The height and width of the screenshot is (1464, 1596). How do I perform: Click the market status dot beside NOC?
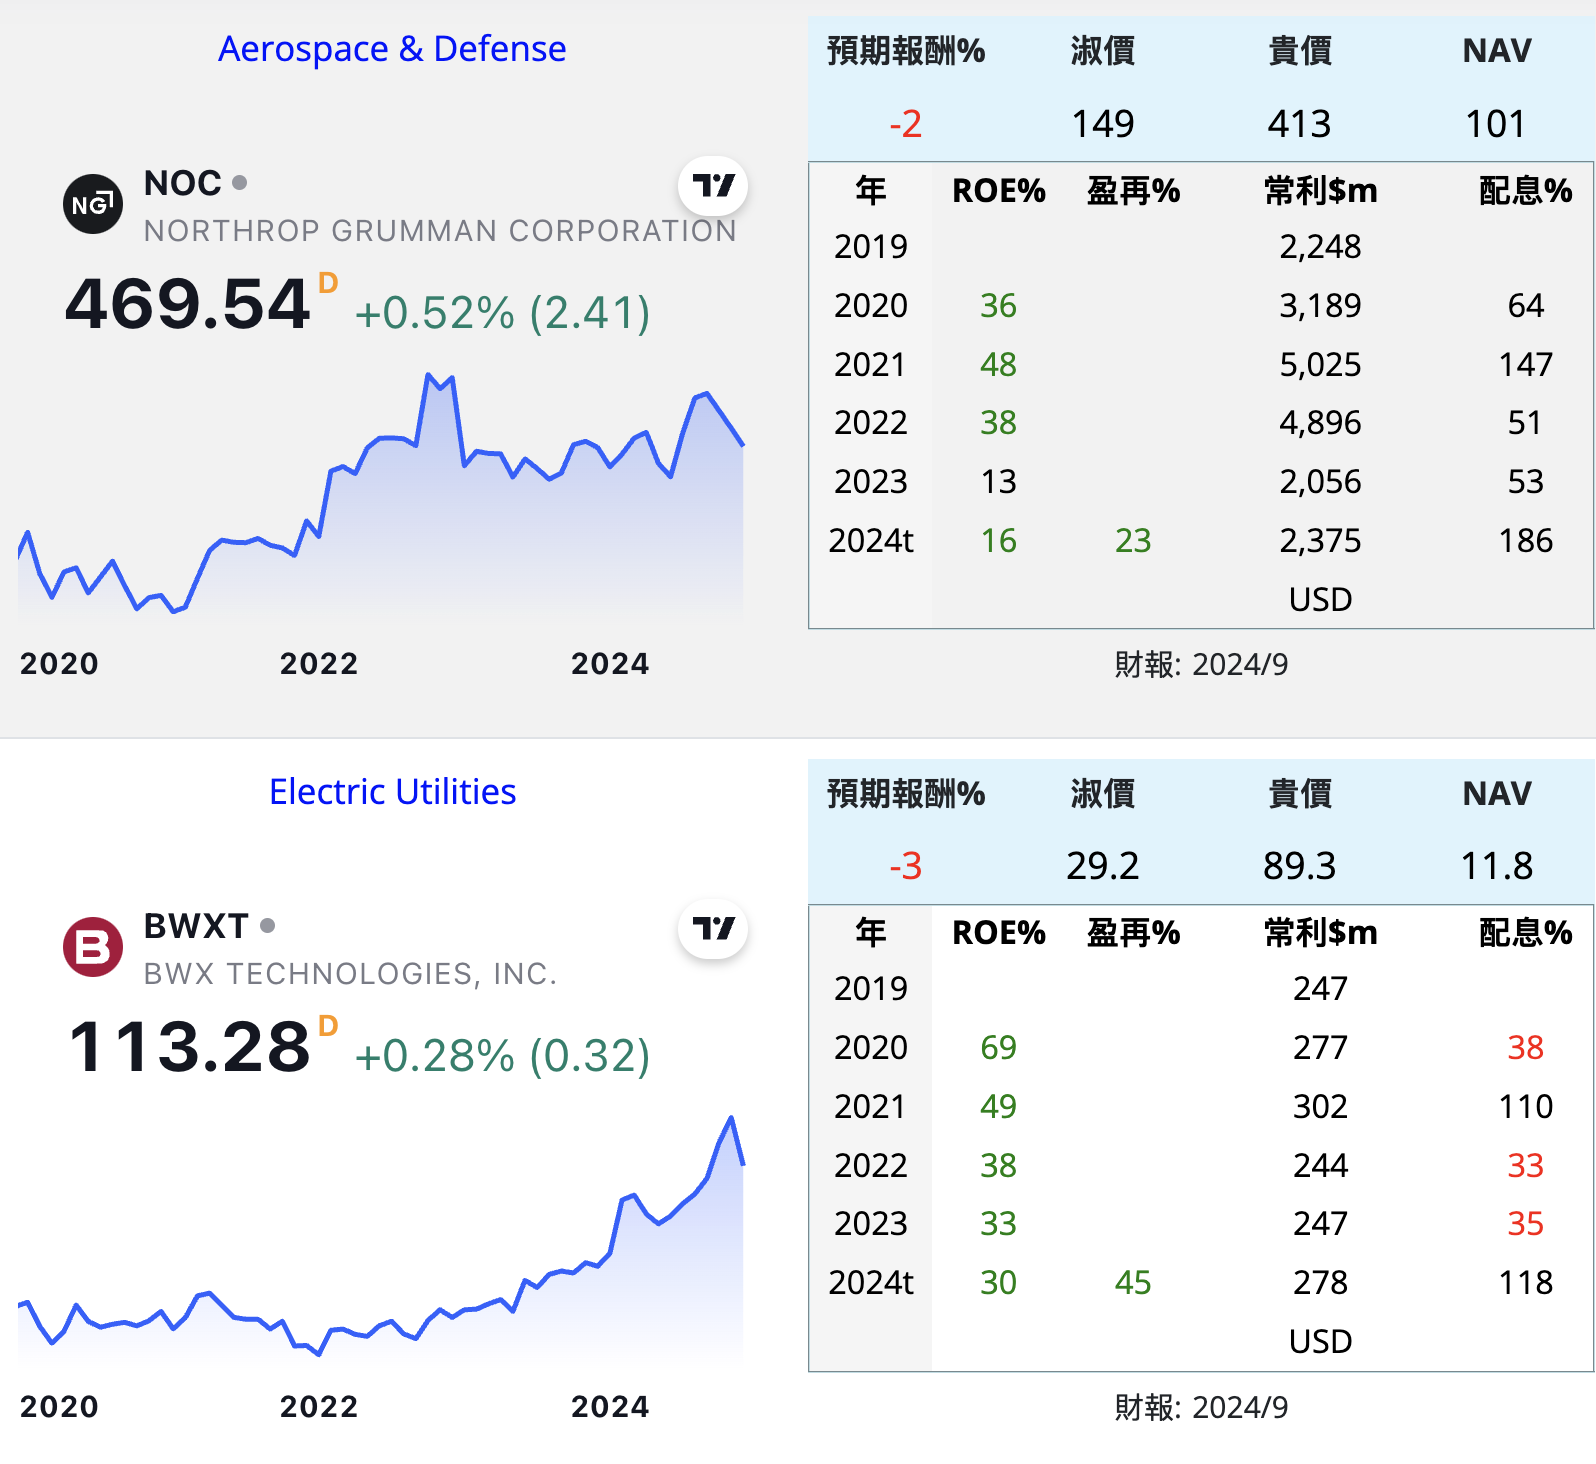click(x=239, y=183)
